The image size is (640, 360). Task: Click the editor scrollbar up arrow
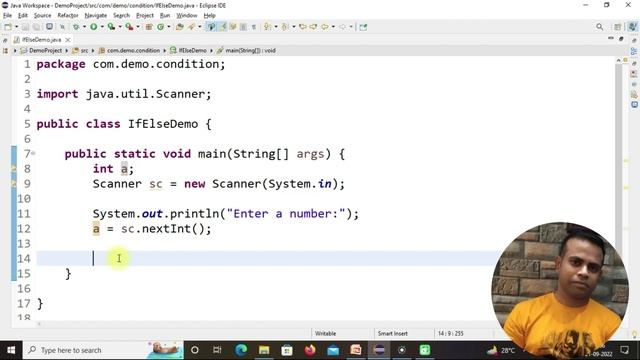618,60
